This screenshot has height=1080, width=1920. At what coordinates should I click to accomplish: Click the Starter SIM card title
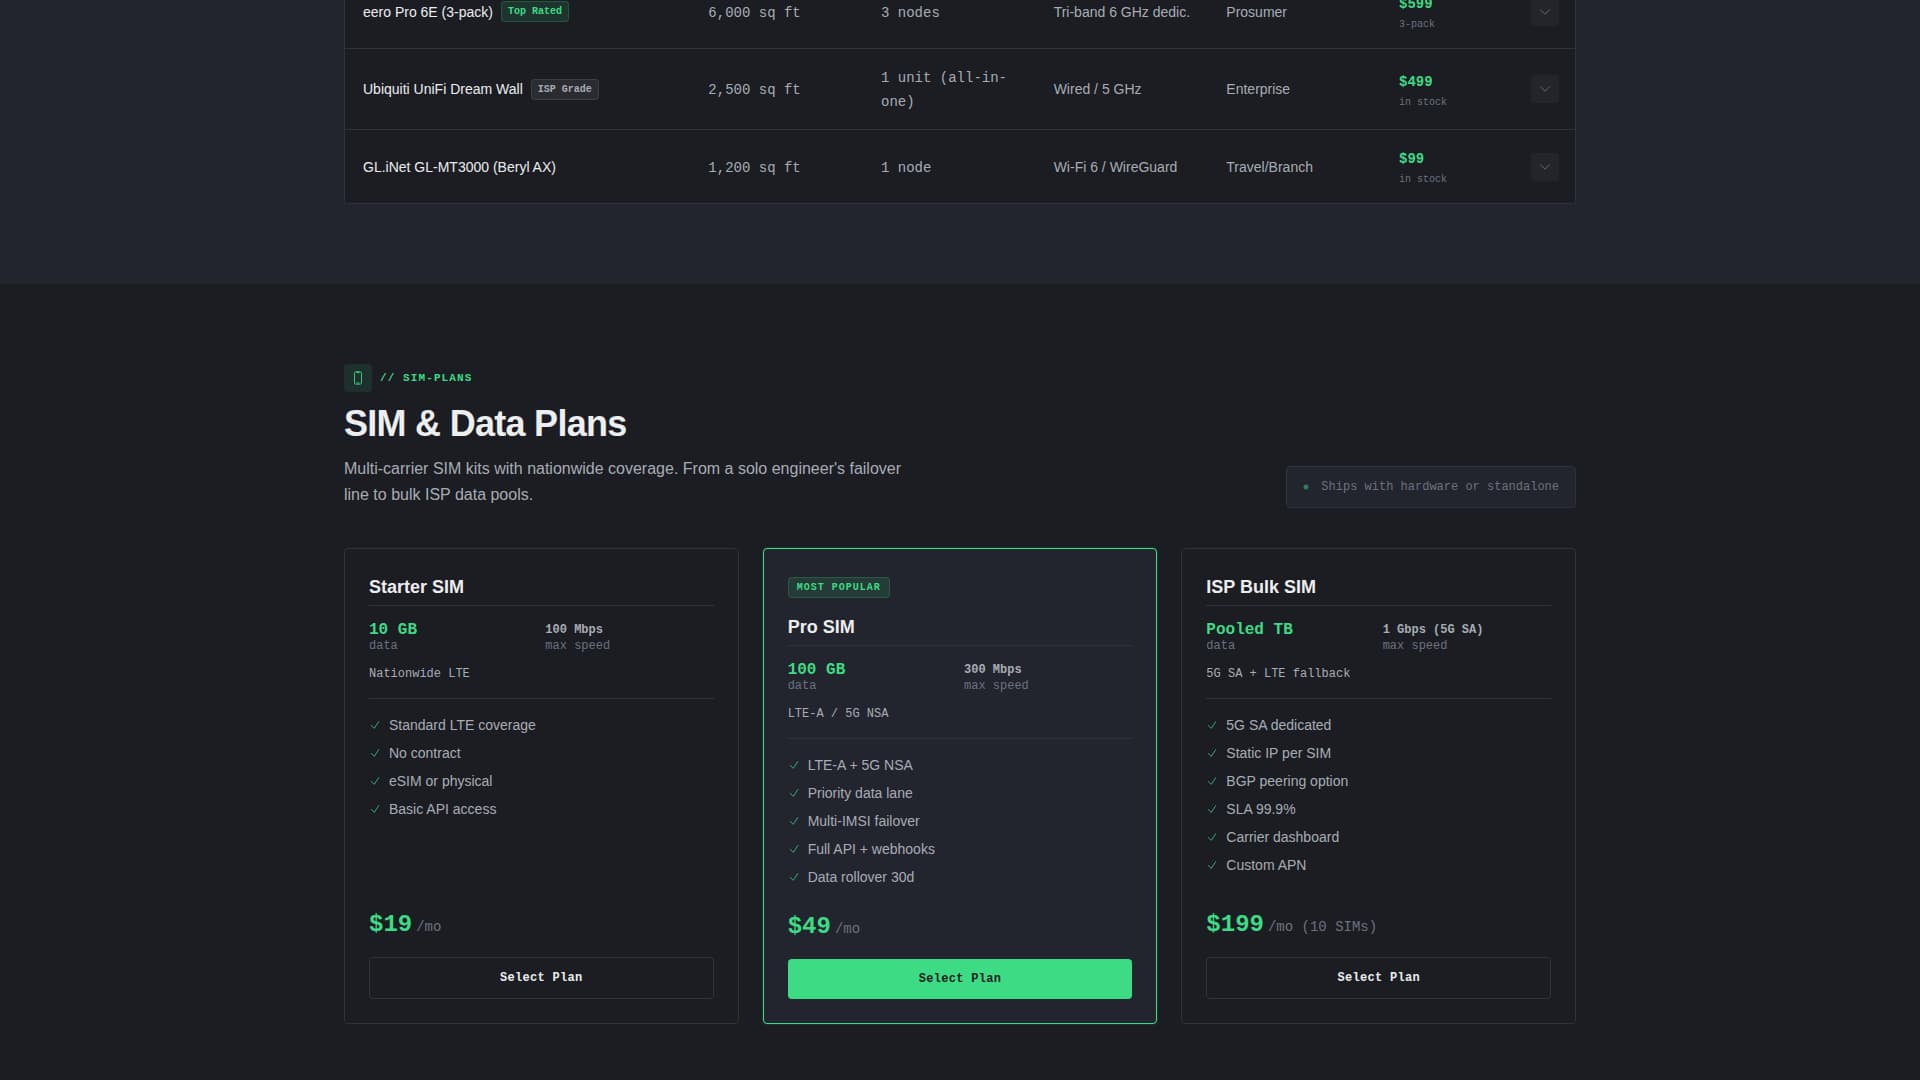pyautogui.click(x=416, y=587)
